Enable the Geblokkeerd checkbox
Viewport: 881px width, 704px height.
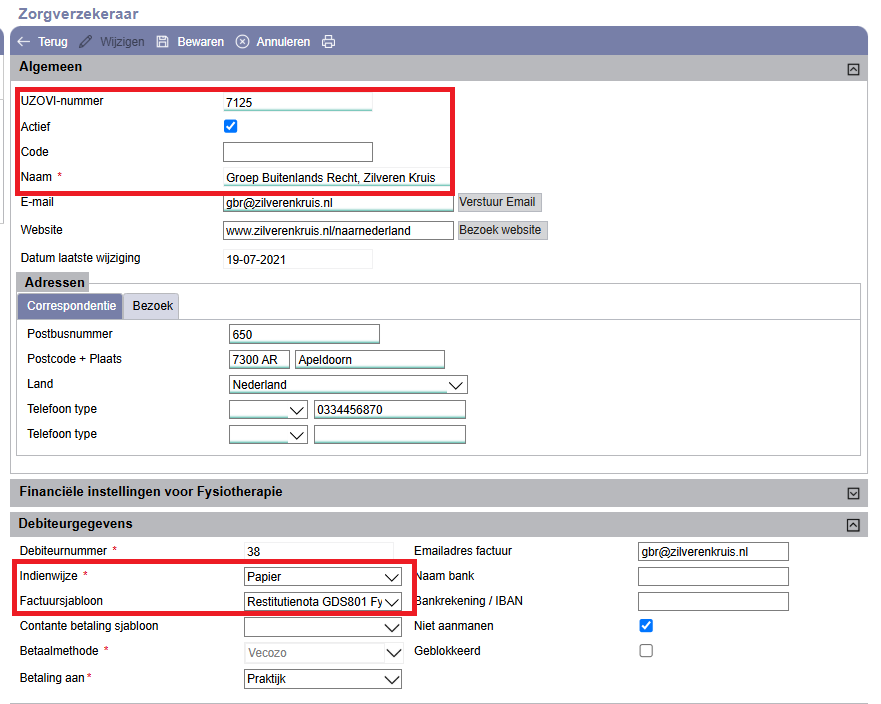(646, 651)
